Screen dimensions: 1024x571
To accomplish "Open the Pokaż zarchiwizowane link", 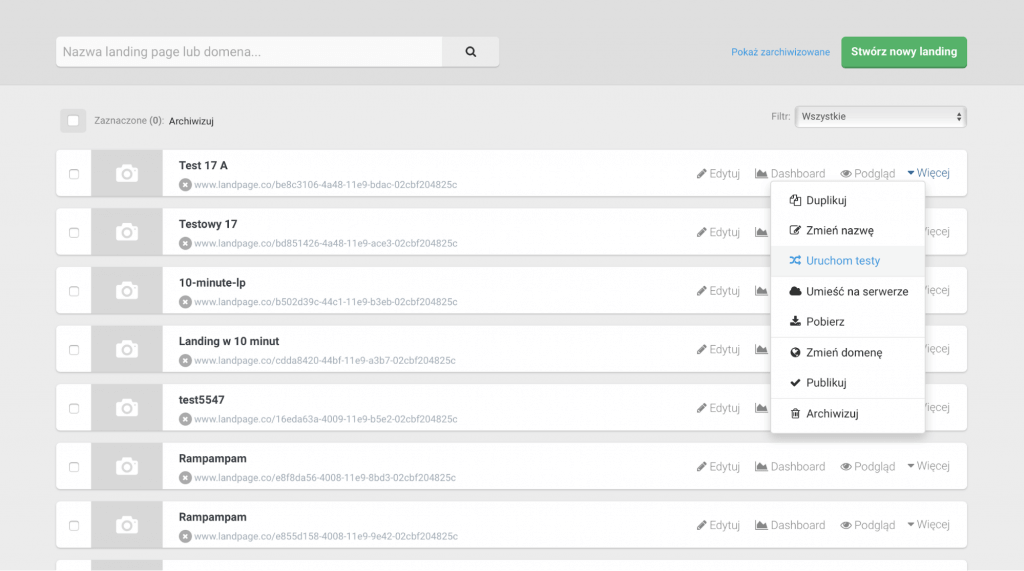I will (x=780, y=52).
